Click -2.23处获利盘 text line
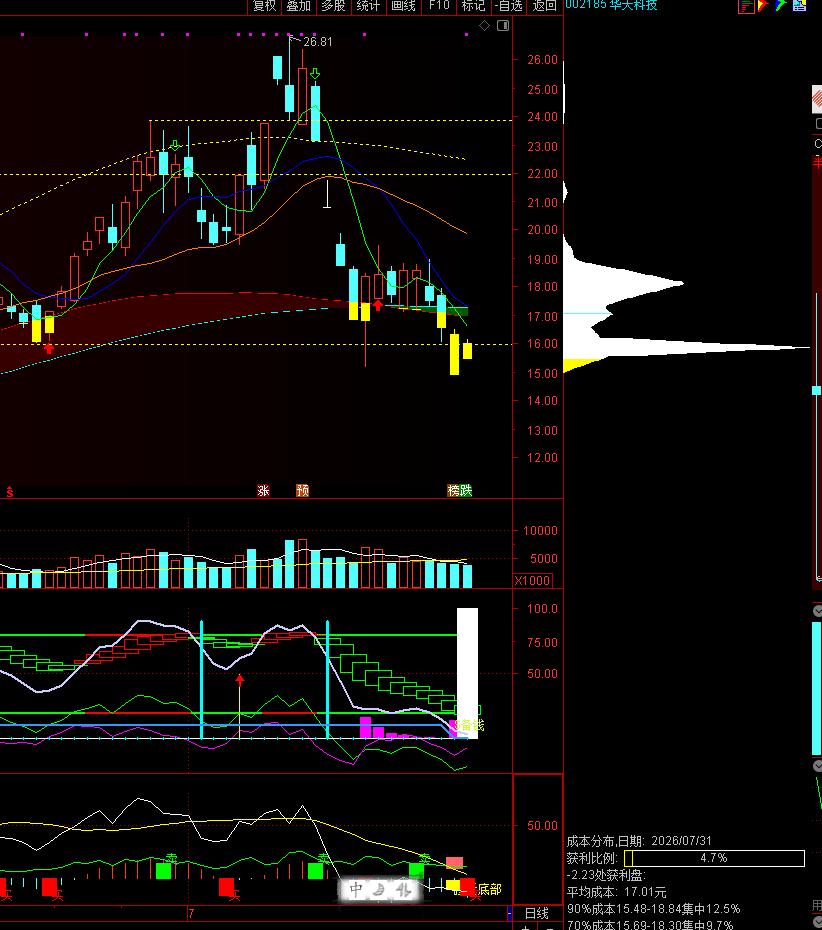 [x=606, y=875]
